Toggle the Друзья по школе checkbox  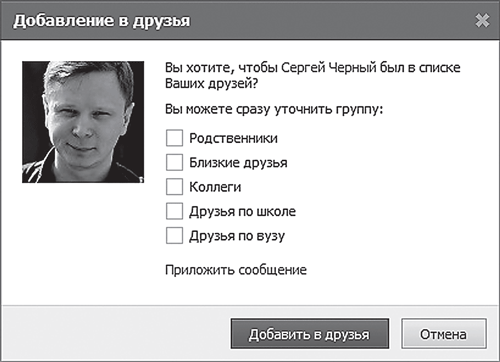click(x=174, y=211)
